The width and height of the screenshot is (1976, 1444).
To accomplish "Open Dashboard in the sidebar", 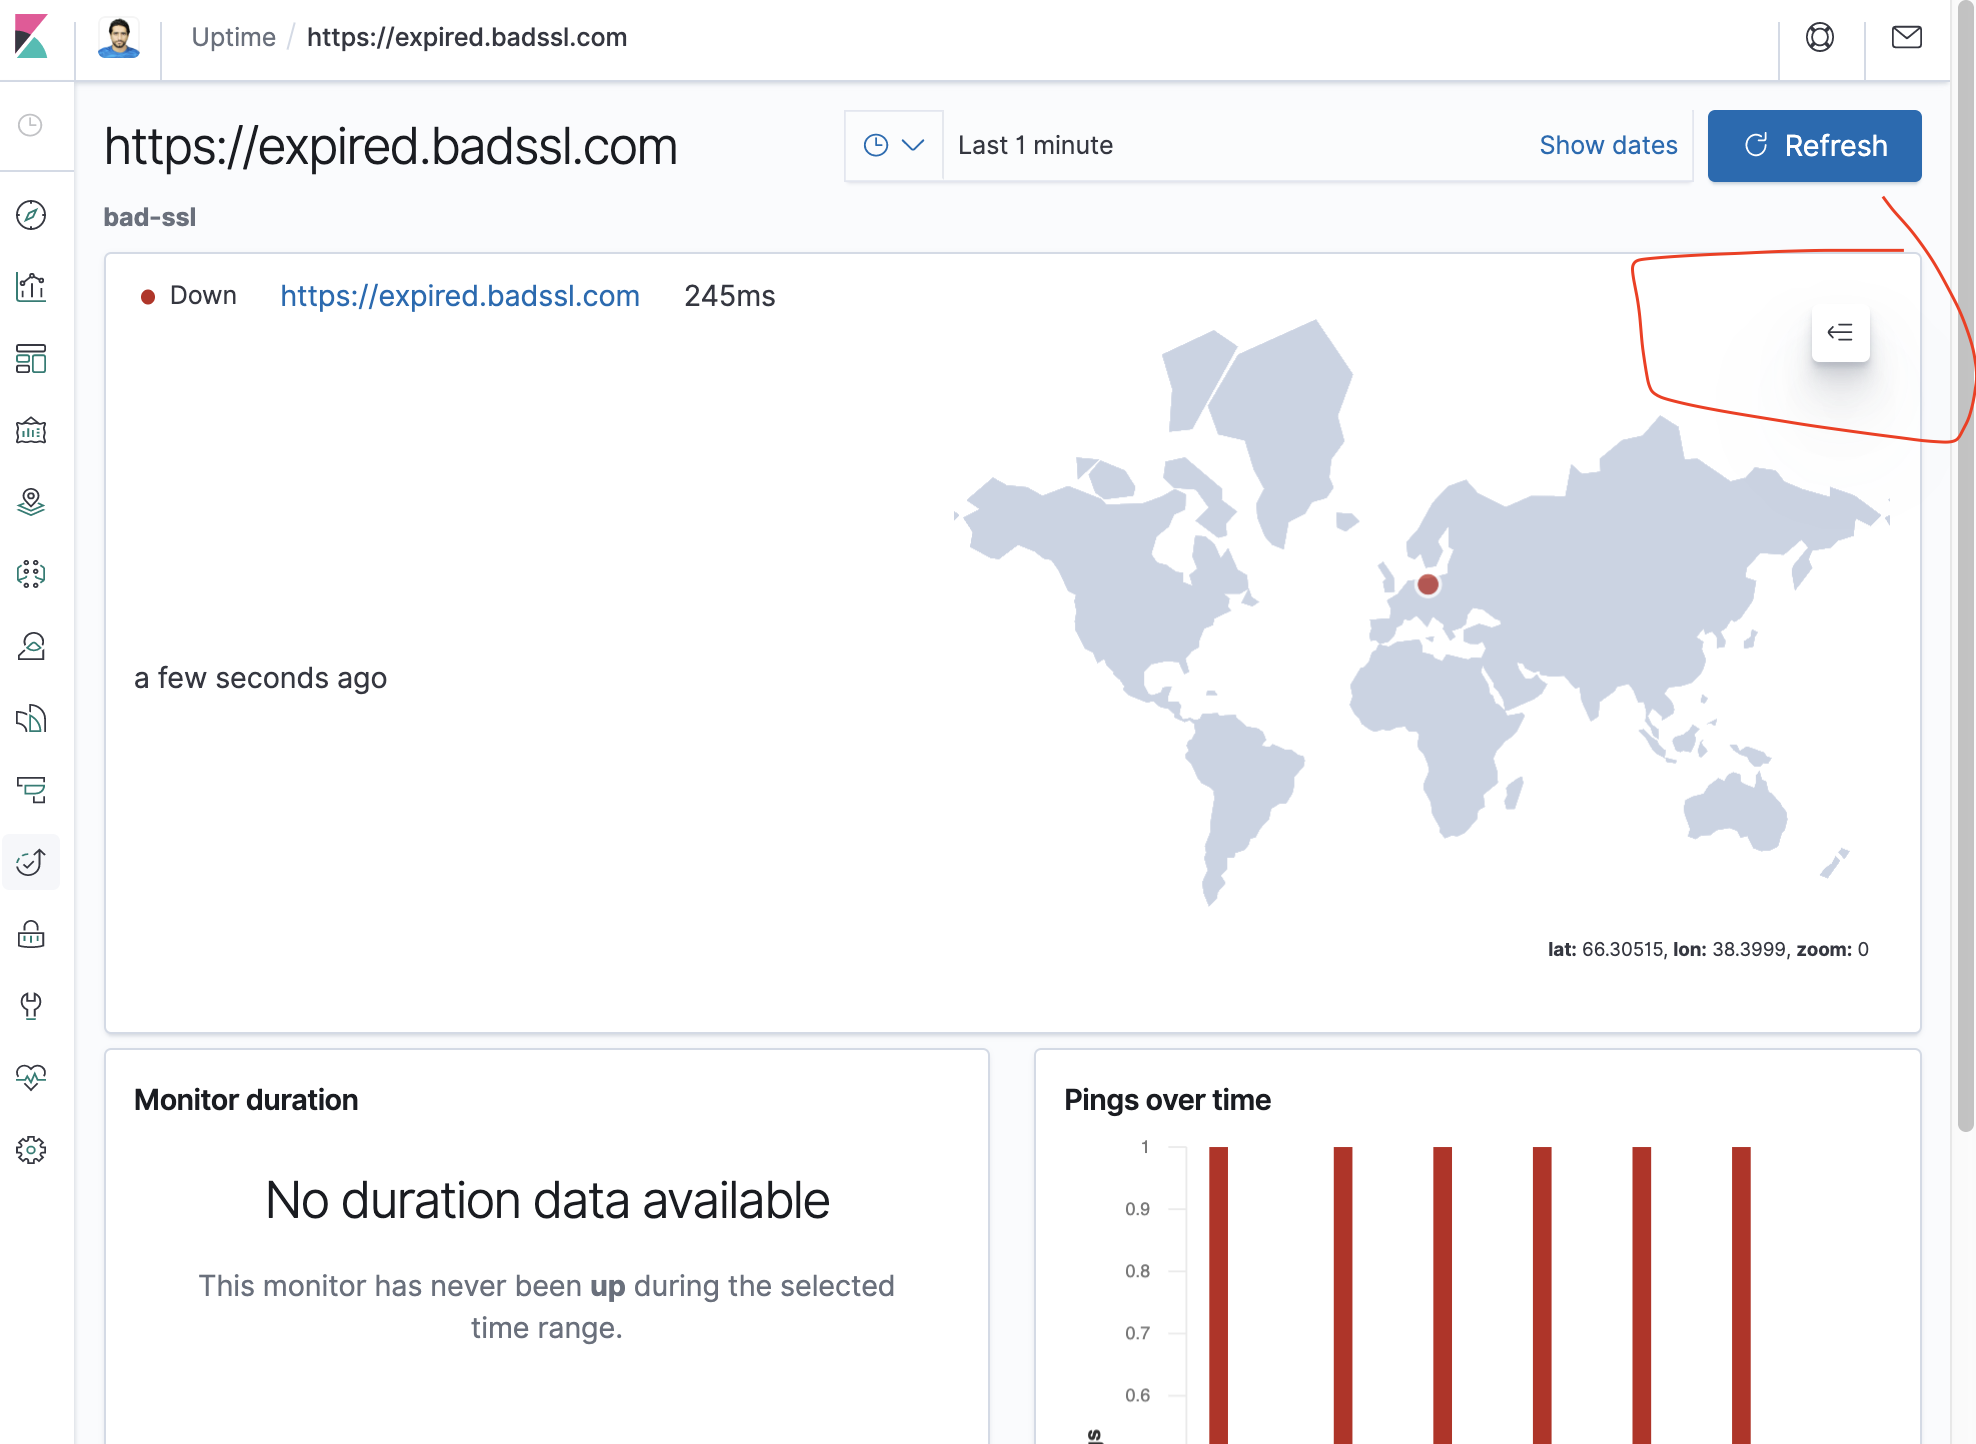I will pos(31,359).
